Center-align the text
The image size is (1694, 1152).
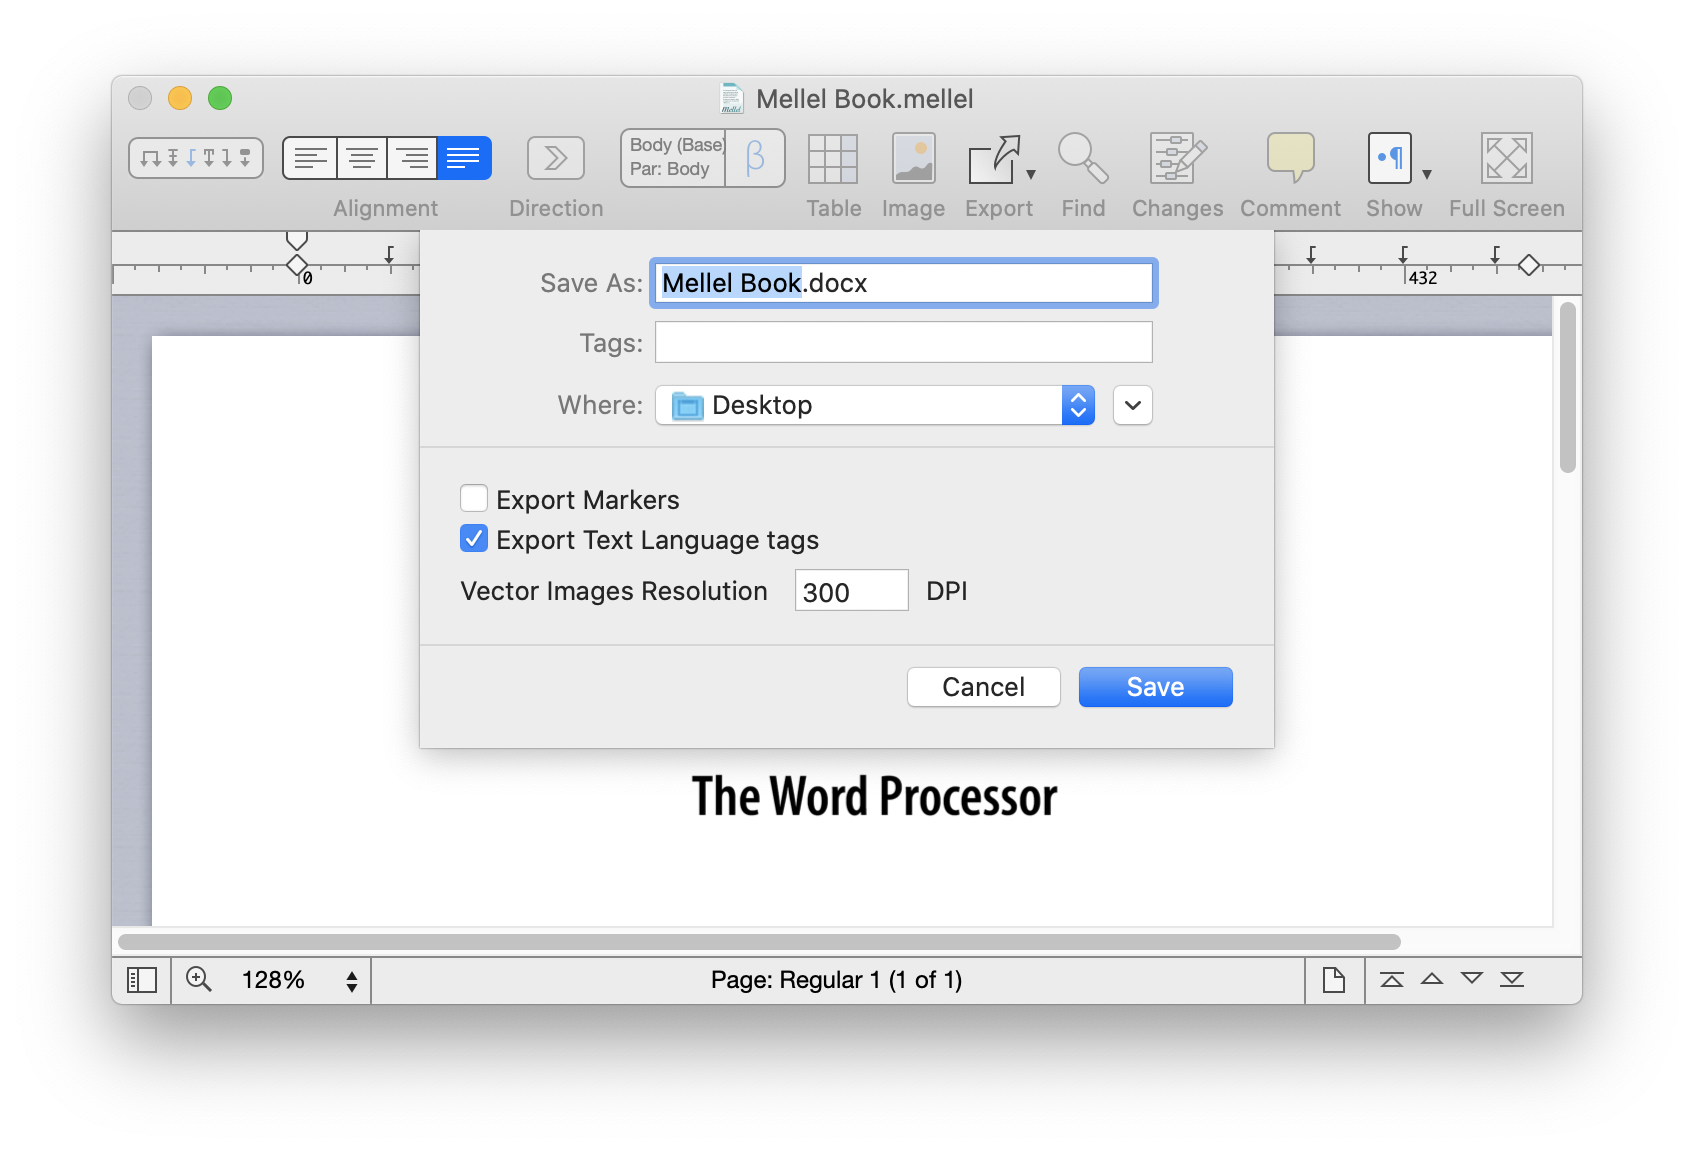361,158
